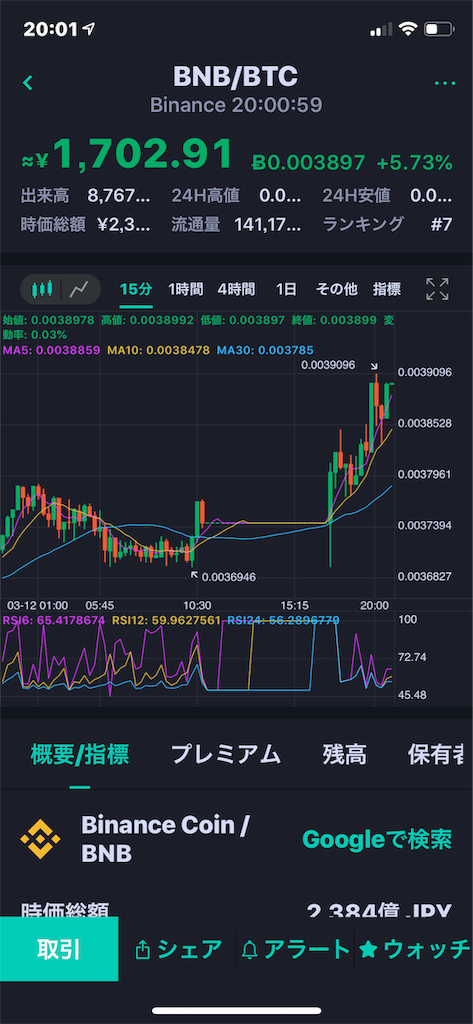Select the 1時間 timeframe tab
Viewport: 473px width, 1024px height.
[x=185, y=289]
